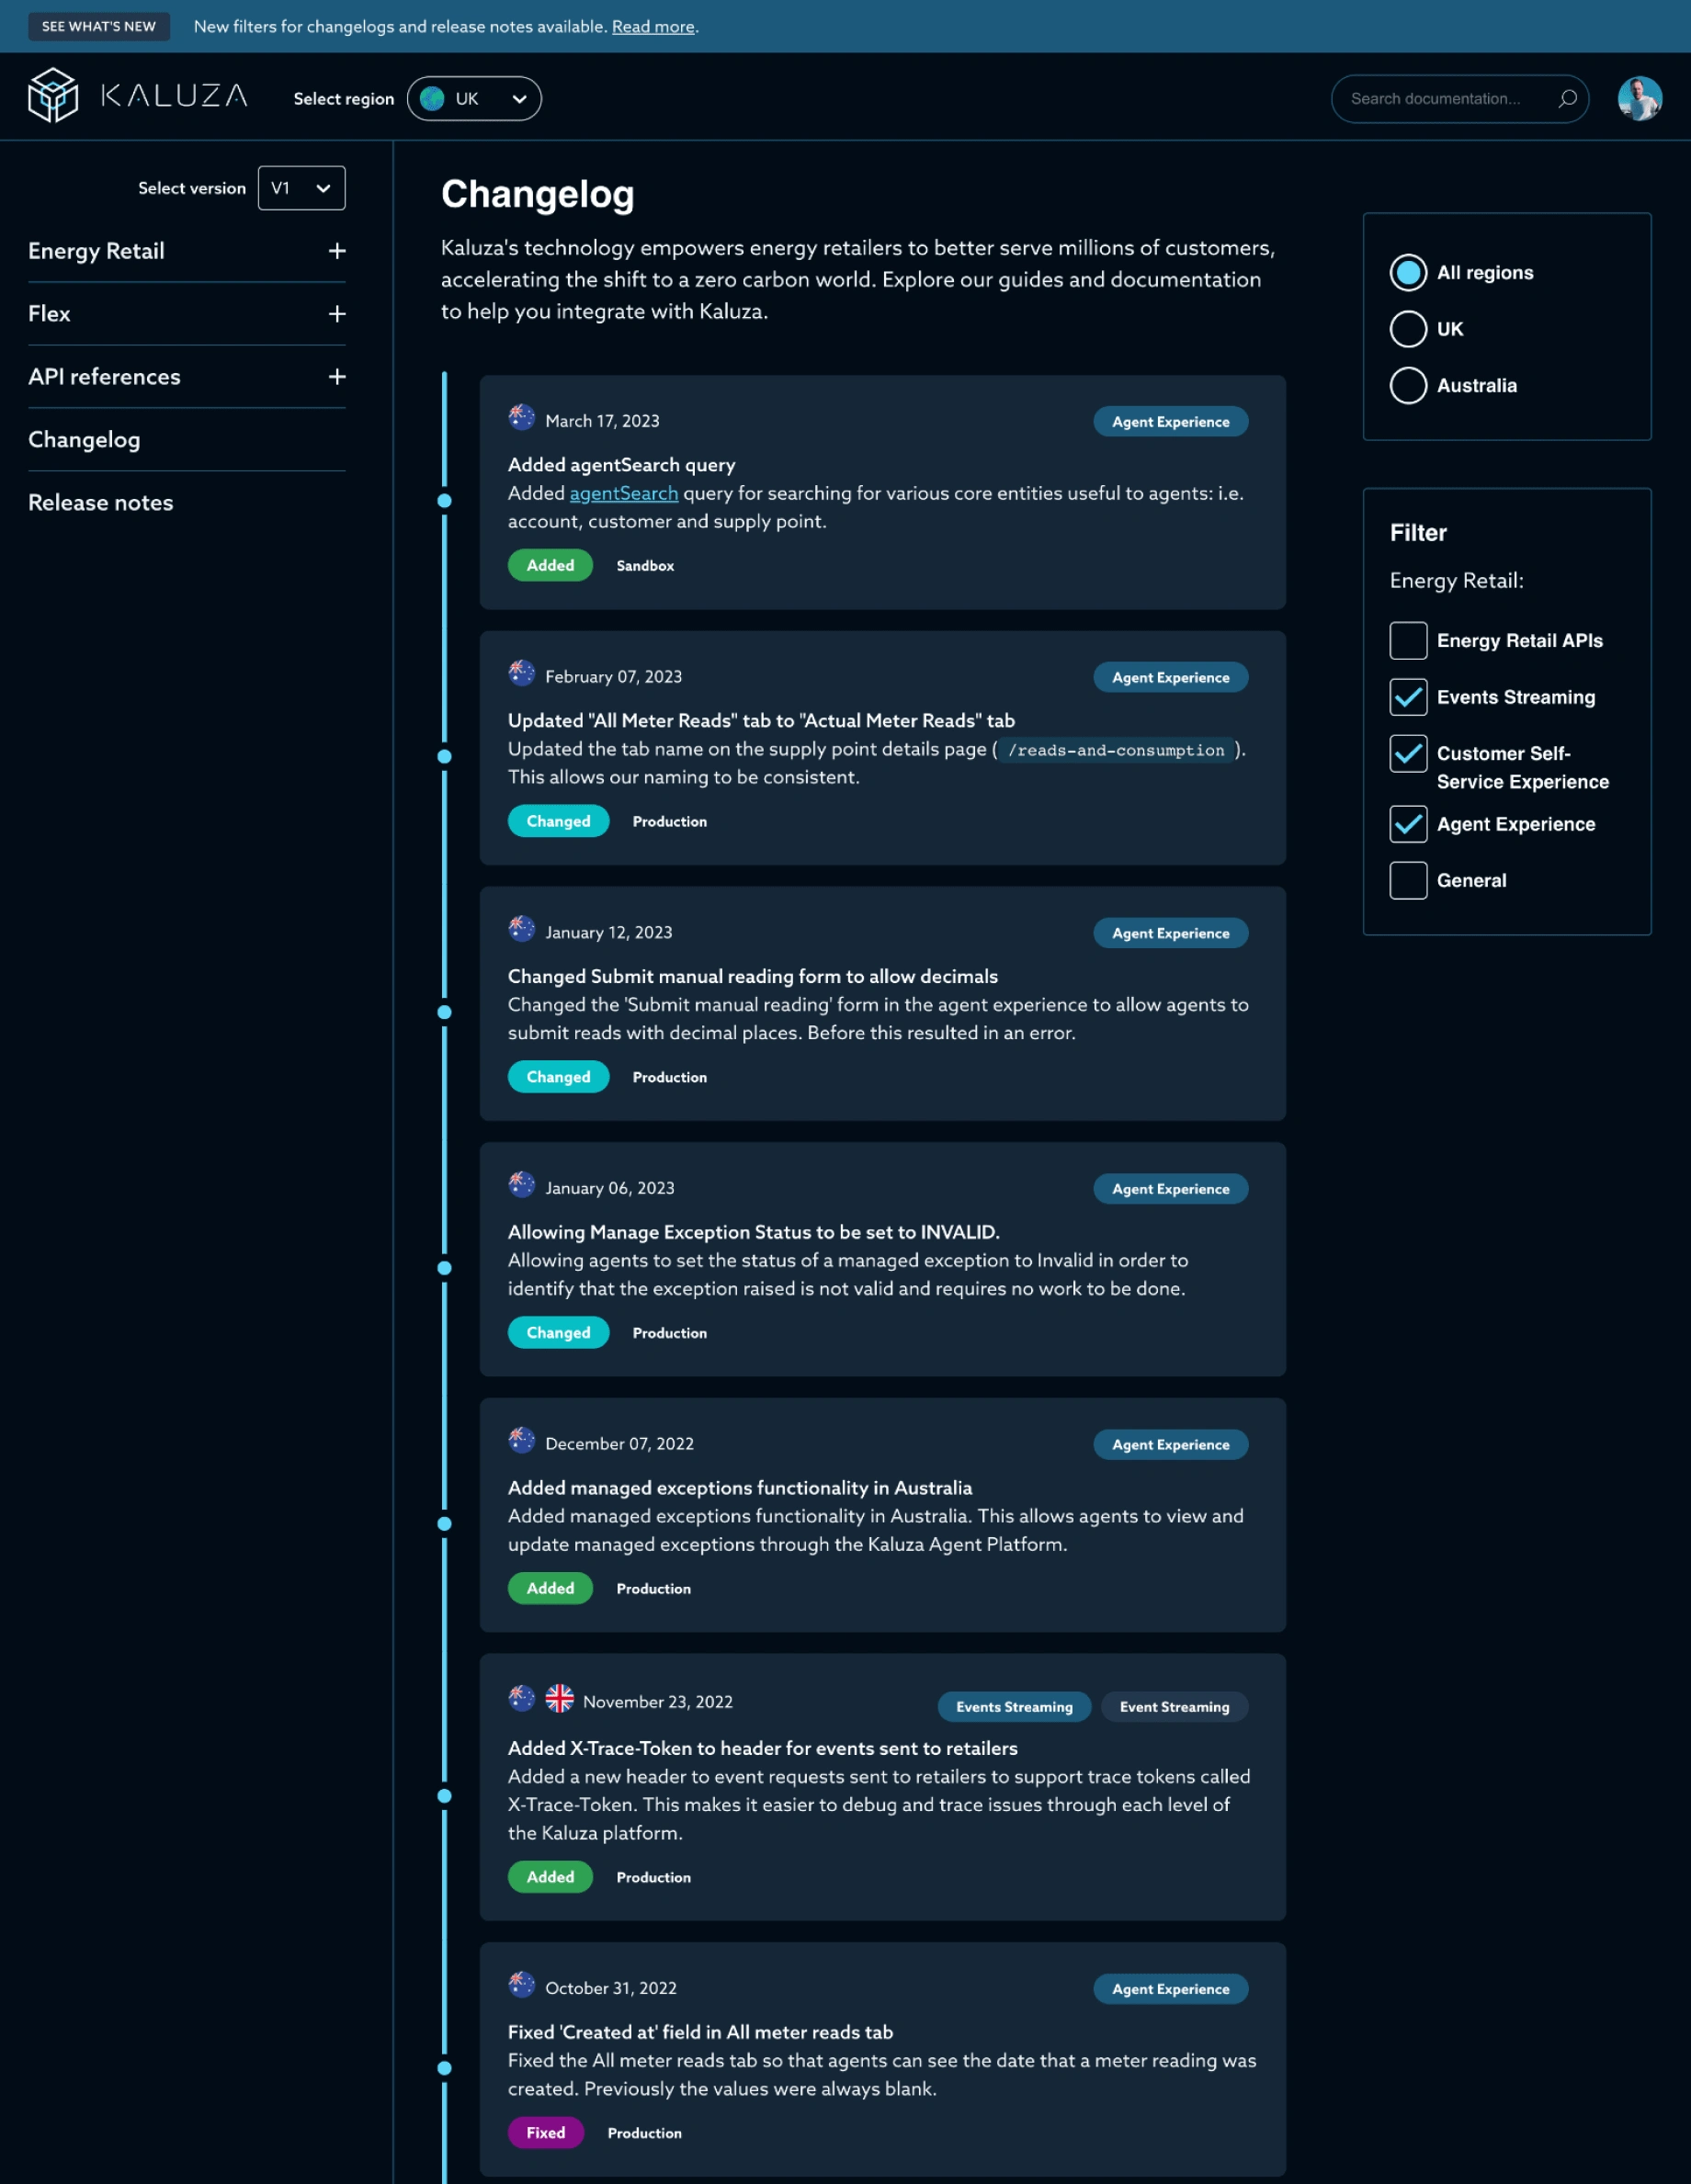Click the SEE WHAT'S NEW button
The width and height of the screenshot is (1691, 2184).
pos(98,26)
